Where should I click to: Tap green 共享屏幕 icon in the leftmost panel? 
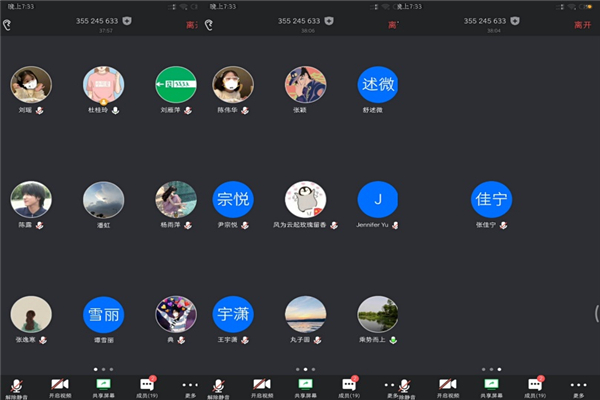[x=103, y=384]
